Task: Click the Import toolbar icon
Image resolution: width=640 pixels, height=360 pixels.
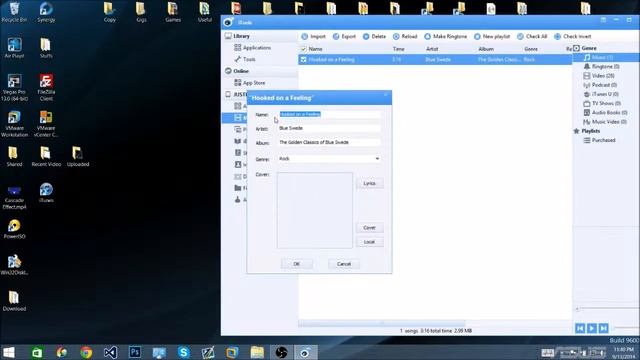Action: [304, 36]
